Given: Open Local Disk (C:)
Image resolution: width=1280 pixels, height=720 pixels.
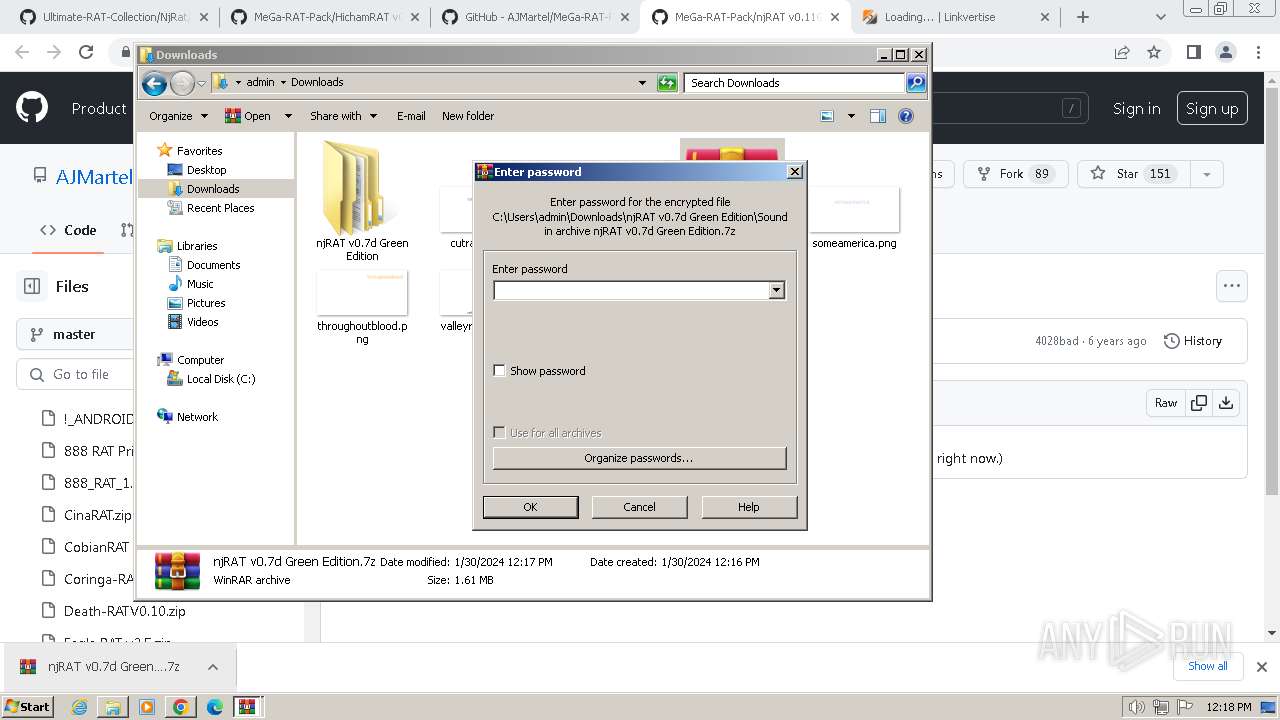Looking at the screenshot, I should click(x=220, y=379).
